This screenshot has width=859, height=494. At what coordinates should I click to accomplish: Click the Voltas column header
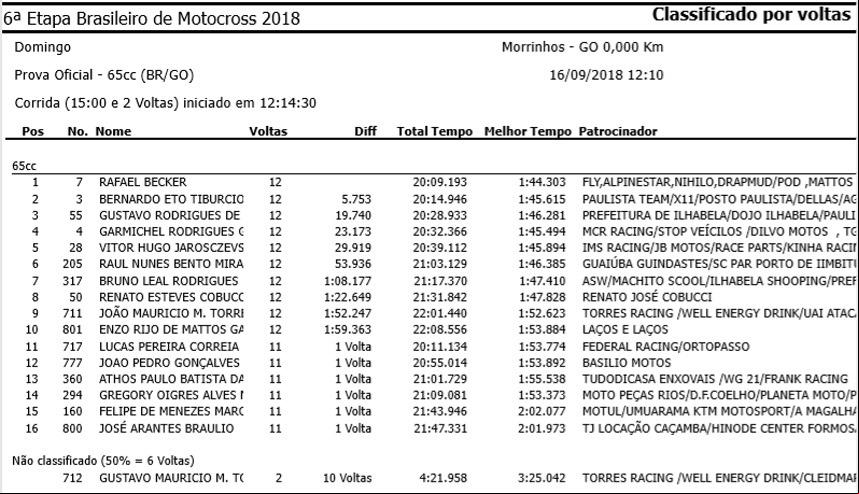click(x=268, y=131)
